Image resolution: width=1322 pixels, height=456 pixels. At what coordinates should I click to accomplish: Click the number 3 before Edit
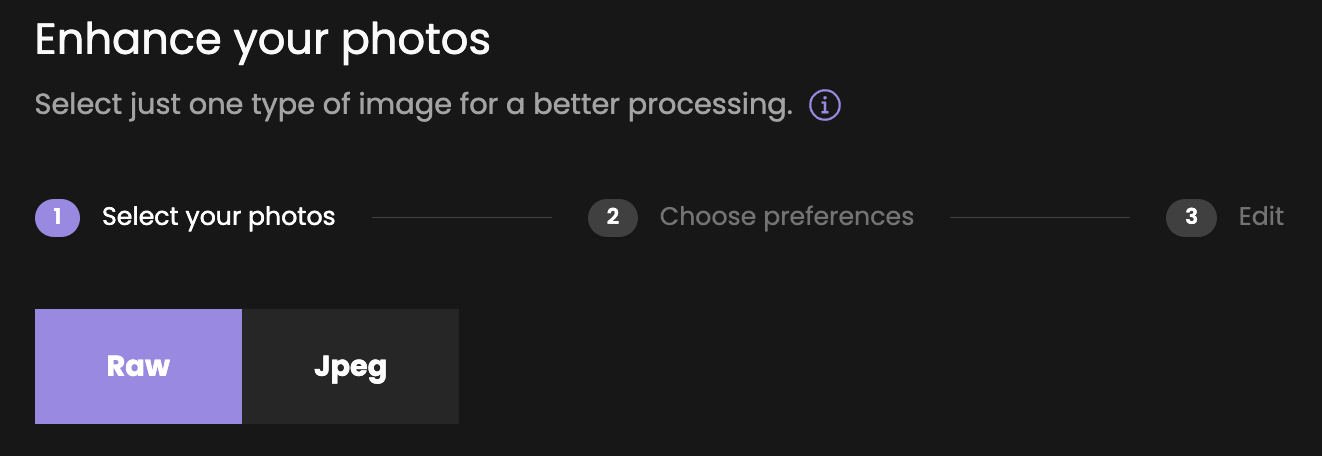click(x=1191, y=217)
